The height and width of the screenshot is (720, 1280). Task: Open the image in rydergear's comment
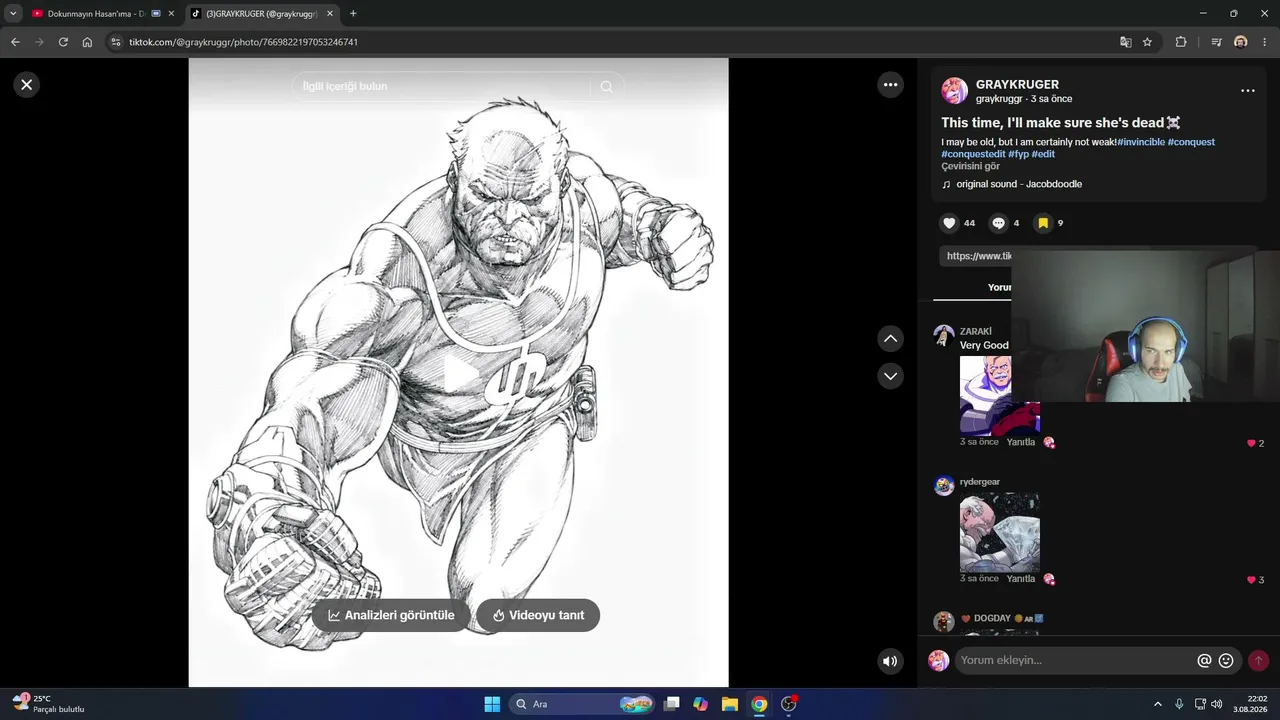coord(1000,532)
